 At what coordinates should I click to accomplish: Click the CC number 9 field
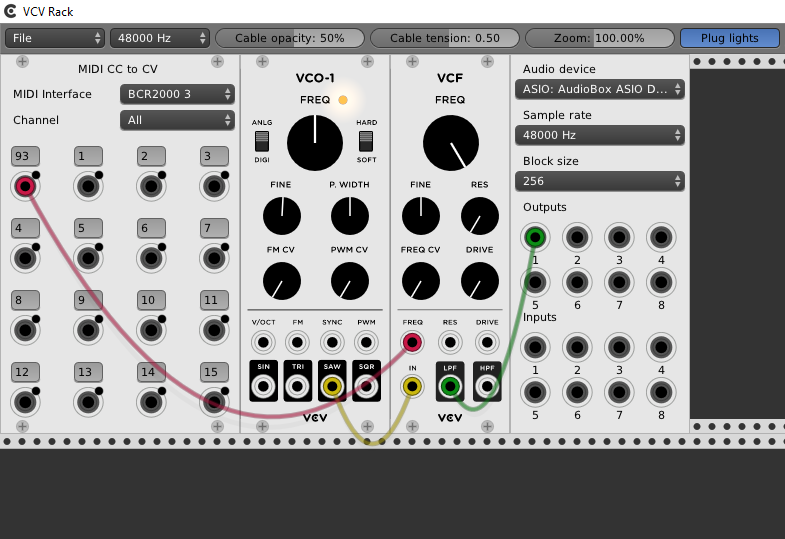click(88, 300)
